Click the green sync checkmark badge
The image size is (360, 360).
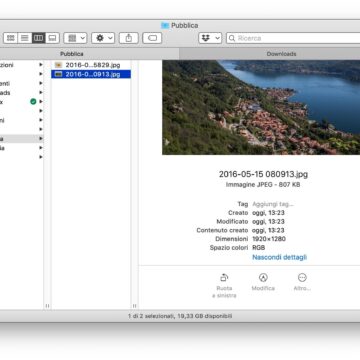(x=33, y=102)
